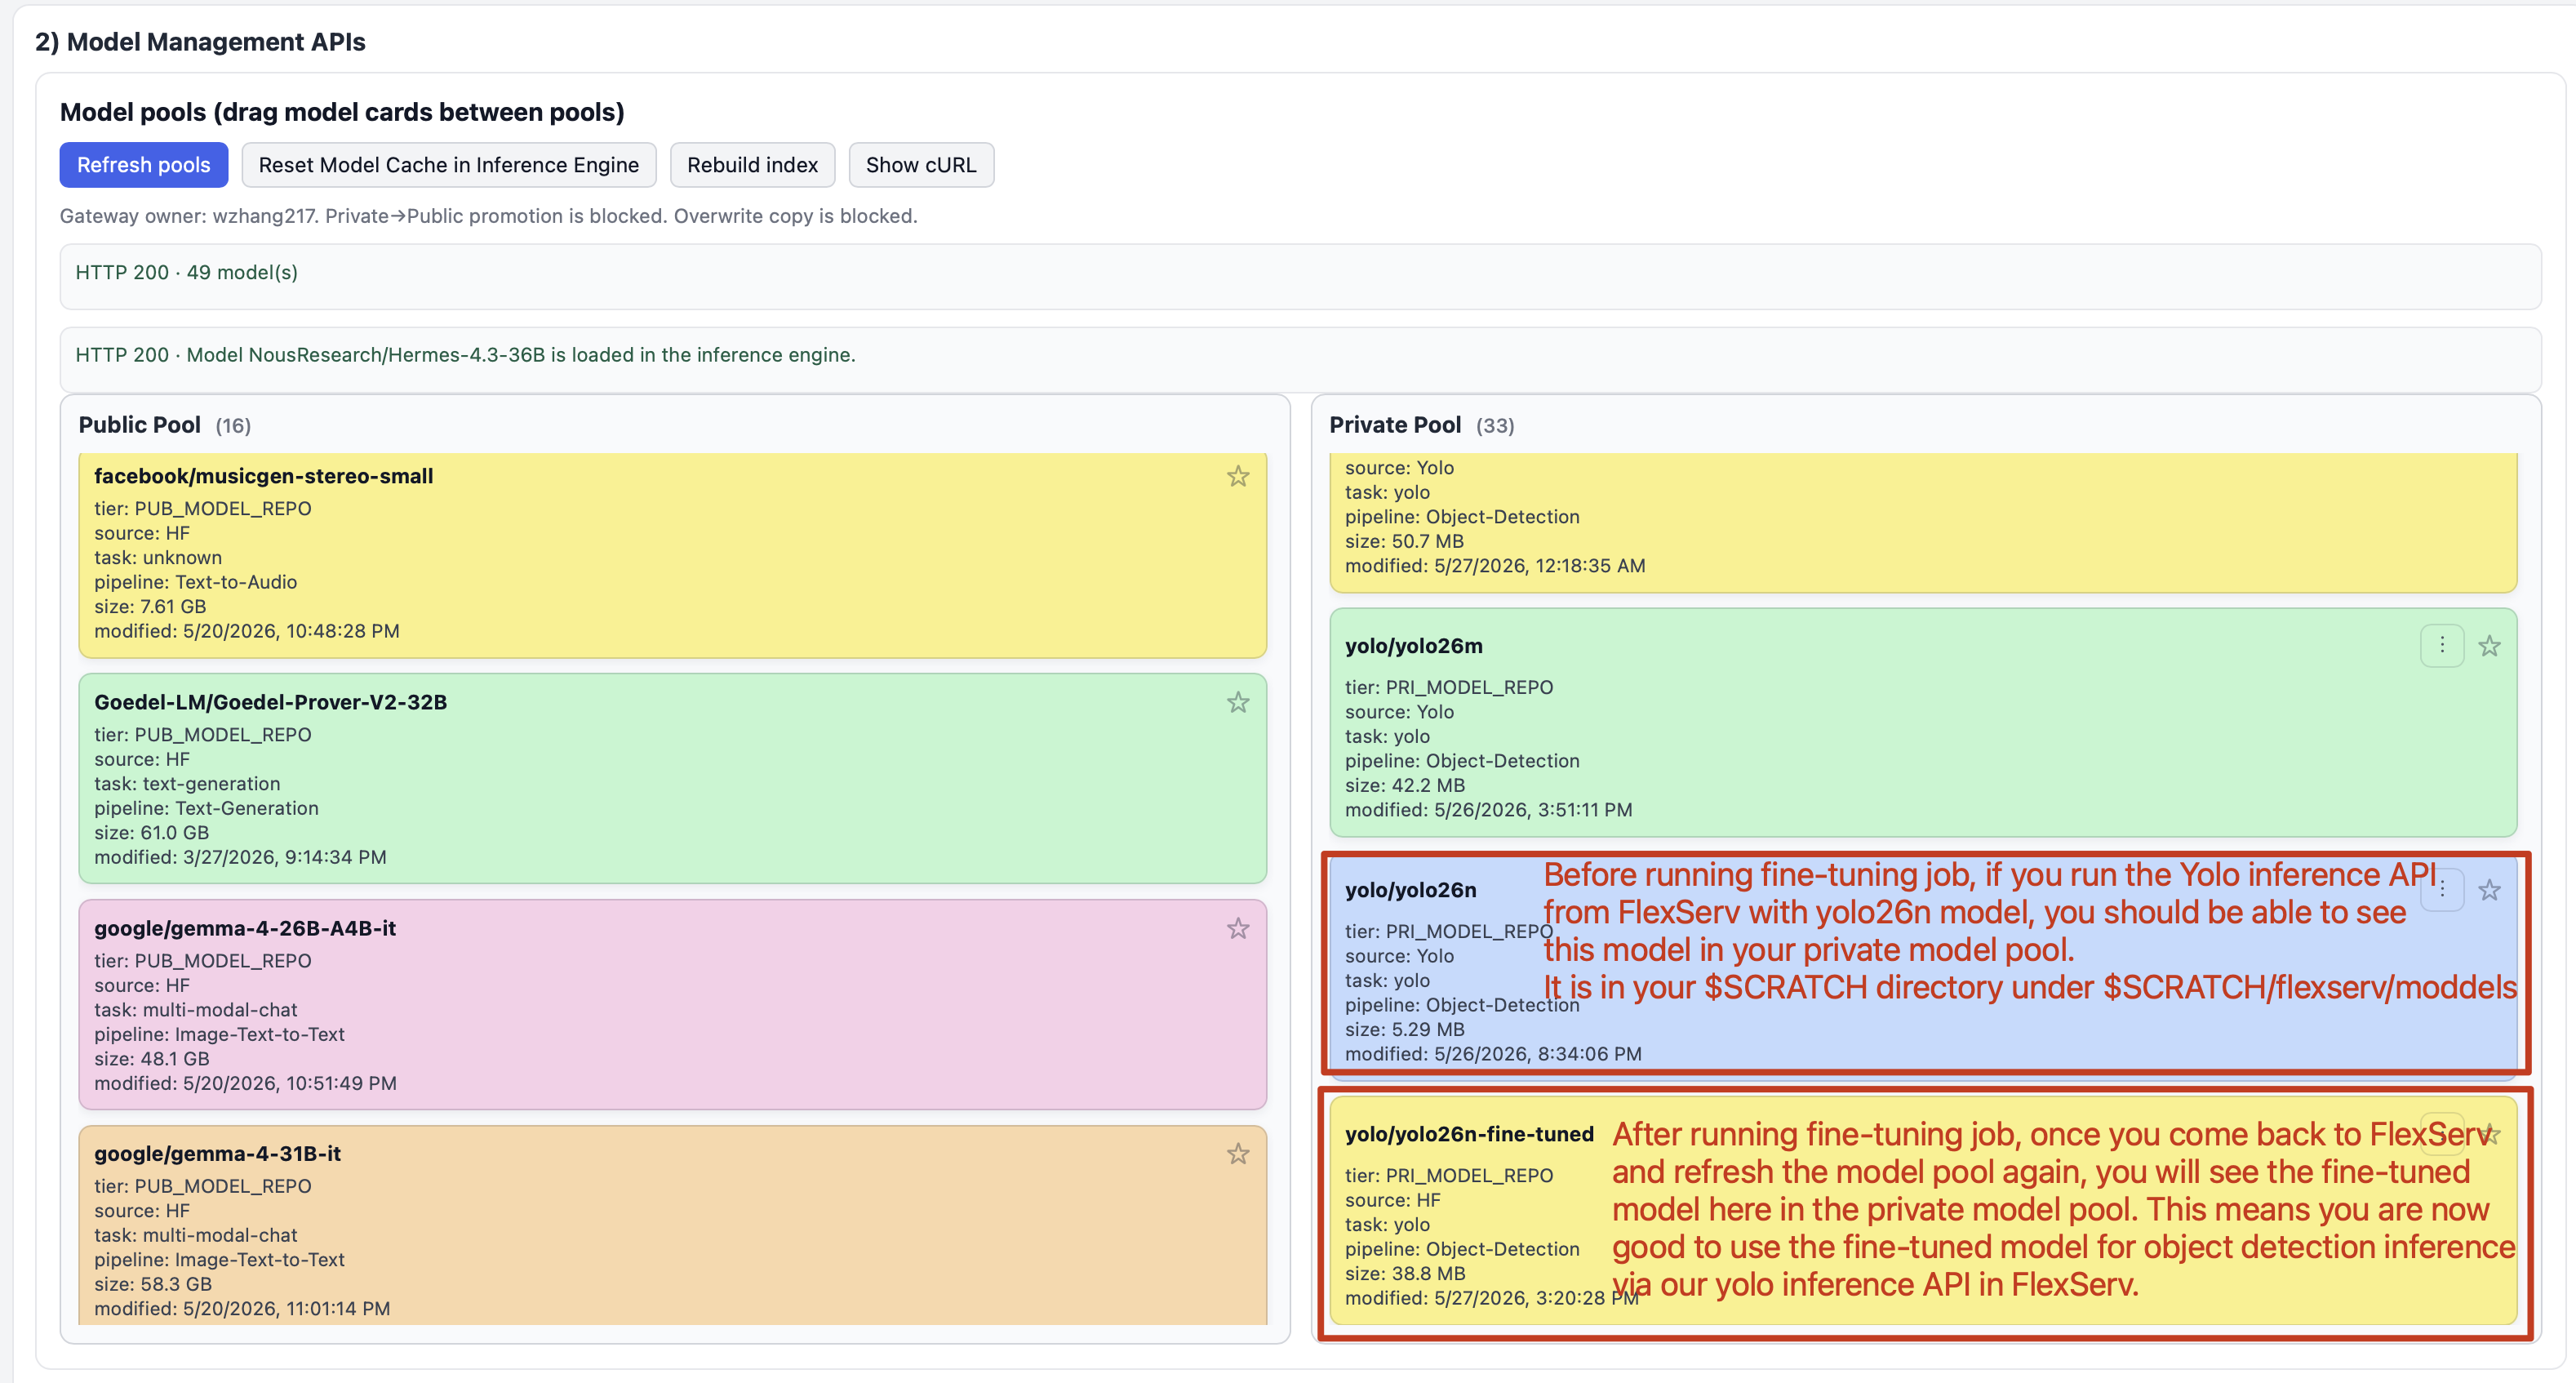Click 'modified: 5/26/2026, 3:51:11 PM'
Viewport: 2576px width, 1383px height.
click(x=1489, y=810)
